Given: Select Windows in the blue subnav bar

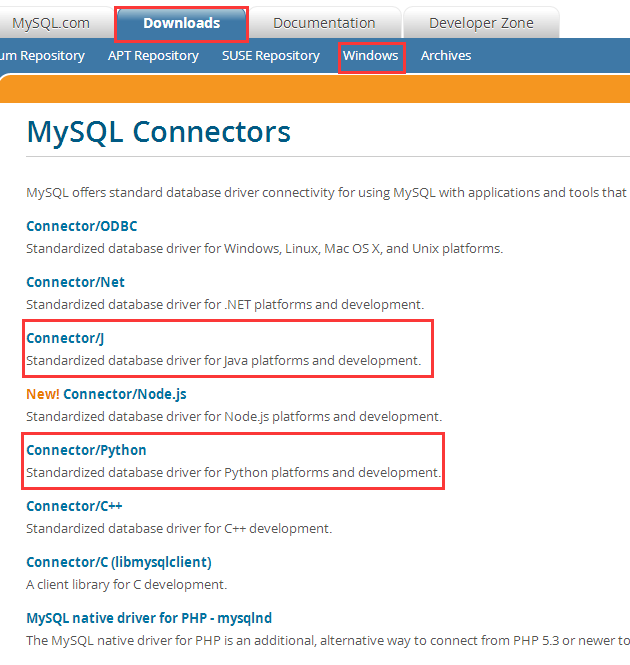Looking at the screenshot, I should coord(371,56).
